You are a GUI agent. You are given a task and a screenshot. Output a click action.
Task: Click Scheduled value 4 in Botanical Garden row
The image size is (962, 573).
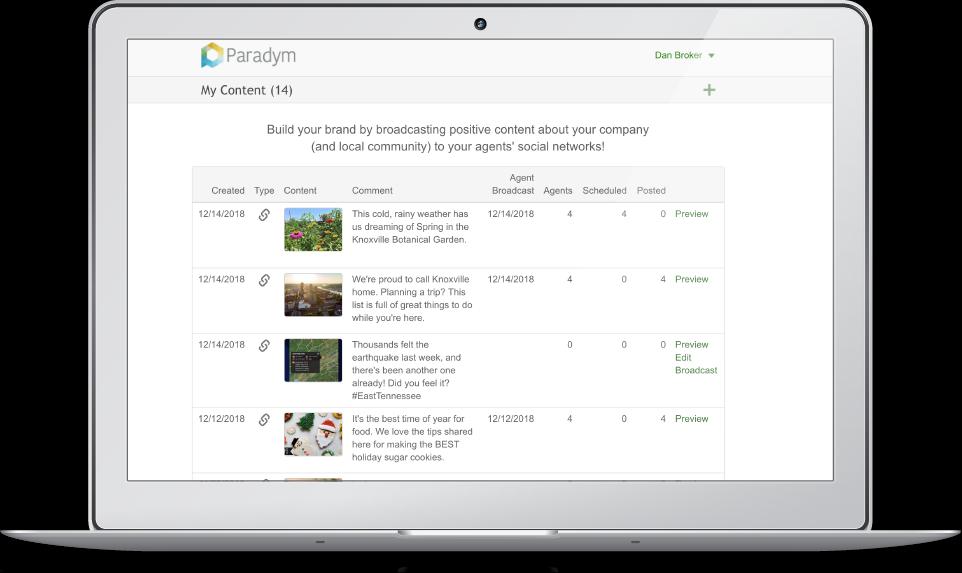click(624, 213)
